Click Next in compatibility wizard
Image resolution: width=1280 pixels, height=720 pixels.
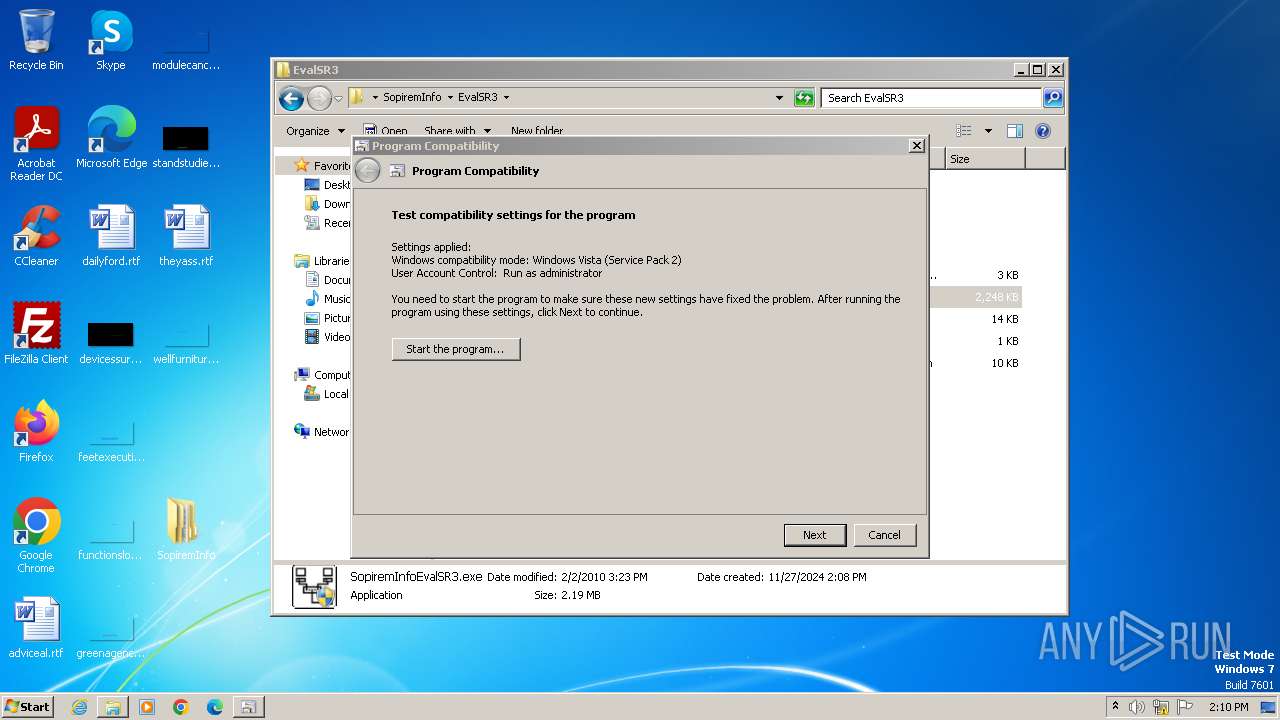(x=815, y=535)
